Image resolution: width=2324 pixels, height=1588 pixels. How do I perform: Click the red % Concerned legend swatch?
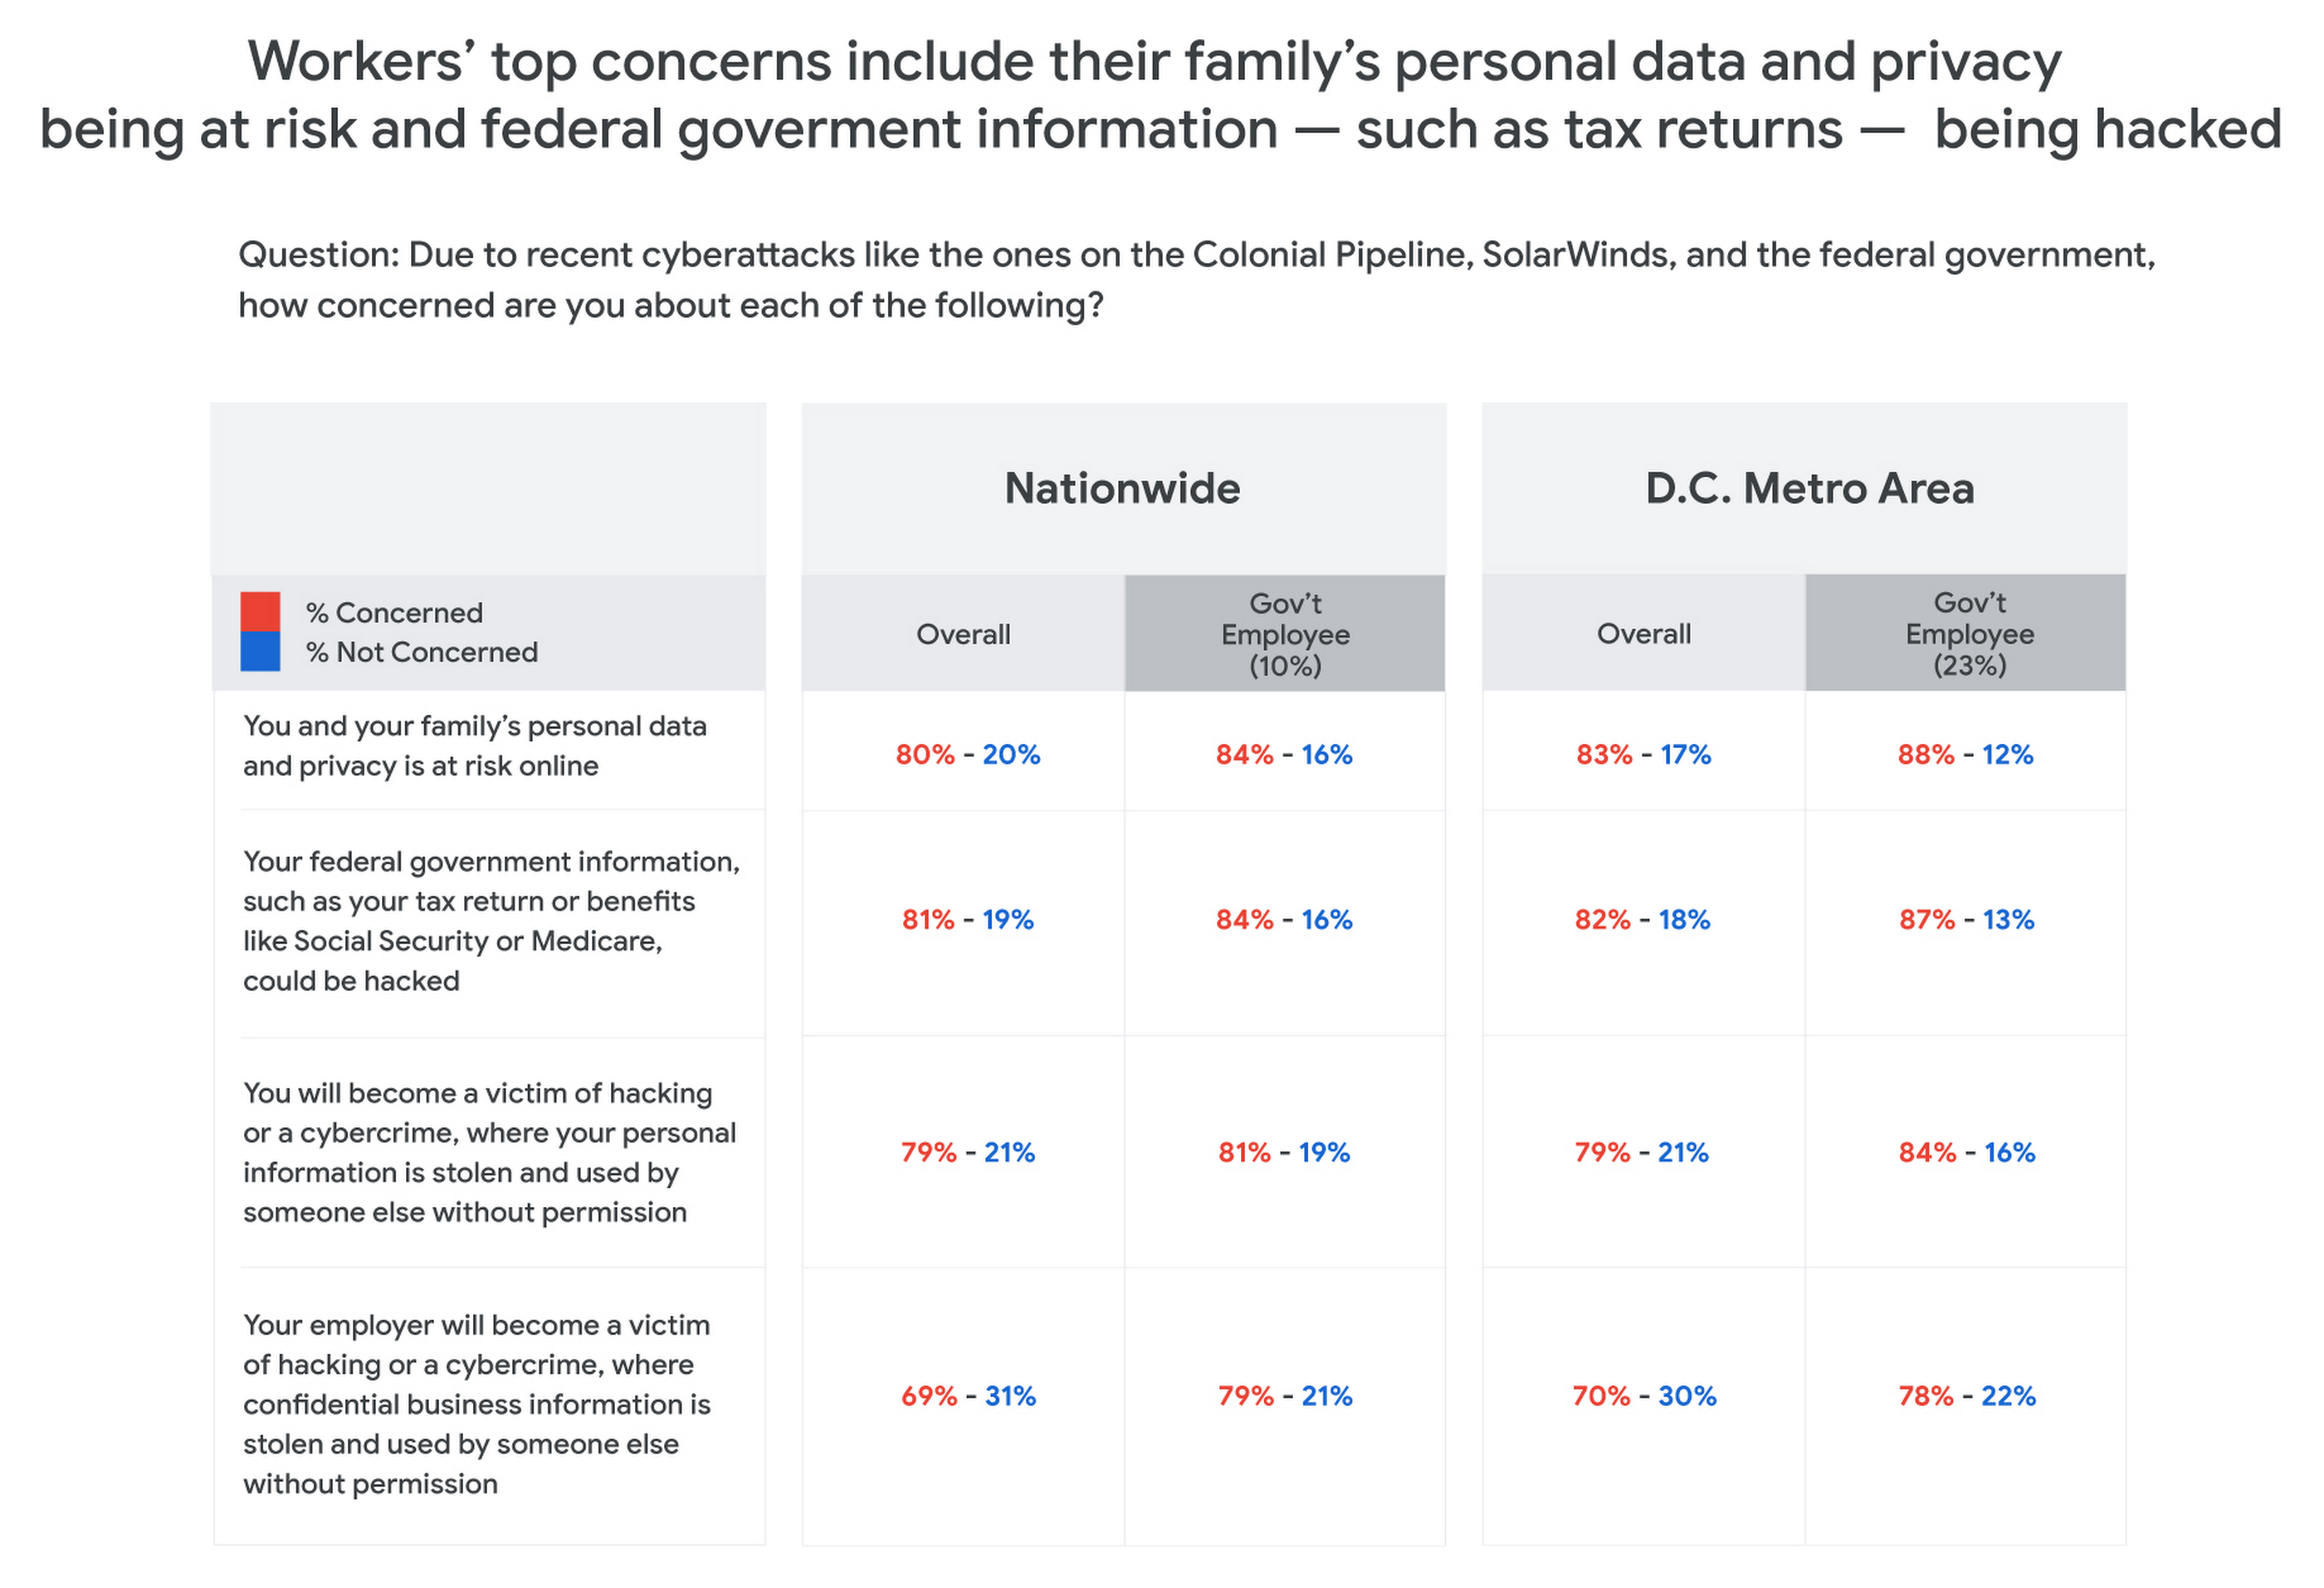point(260,611)
